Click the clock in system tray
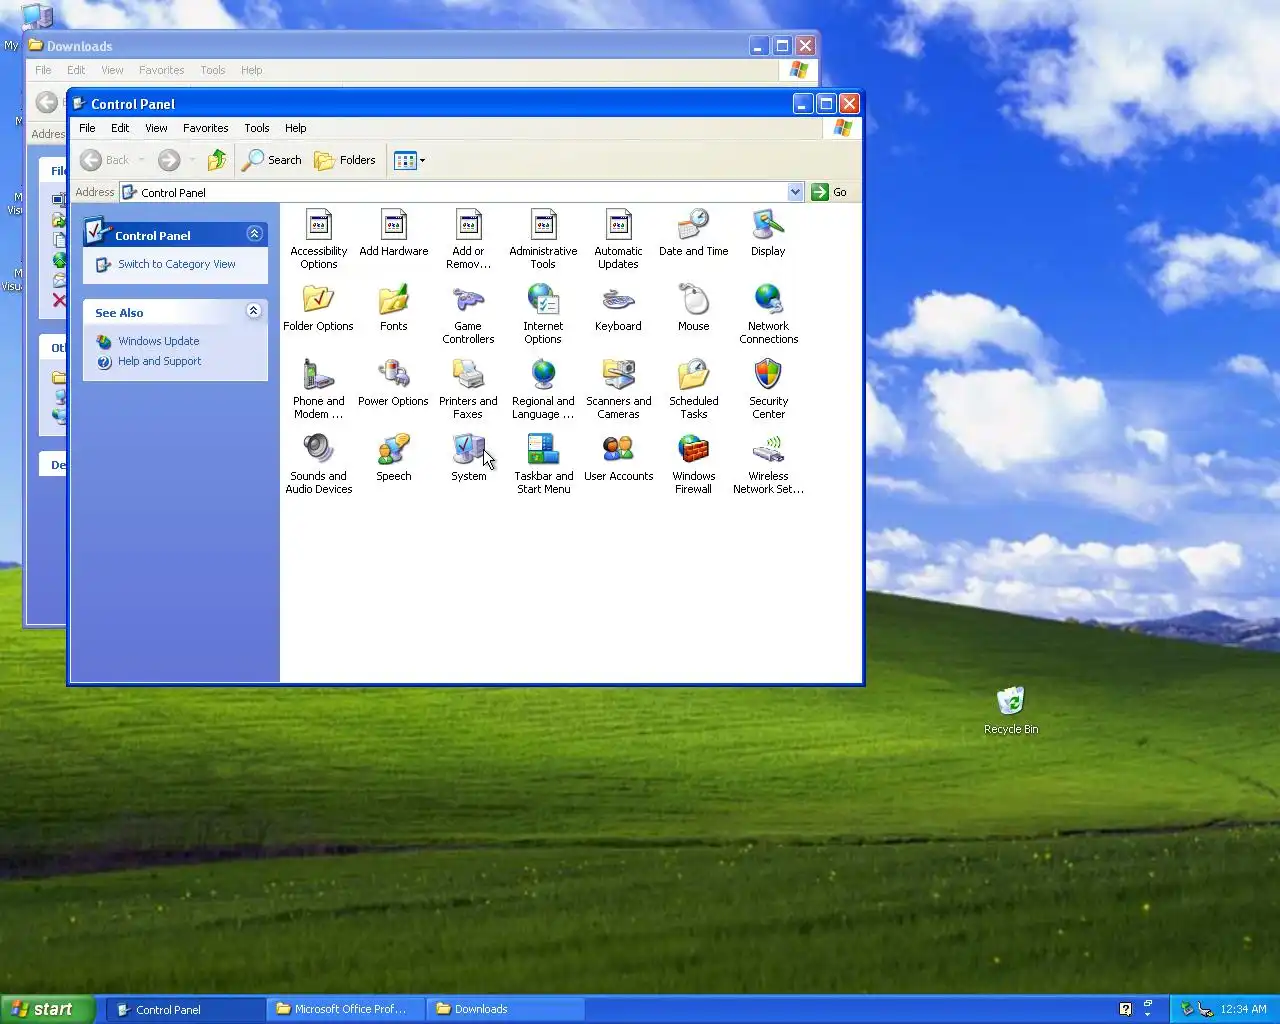Viewport: 1280px width, 1024px height. pyautogui.click(x=1243, y=1009)
